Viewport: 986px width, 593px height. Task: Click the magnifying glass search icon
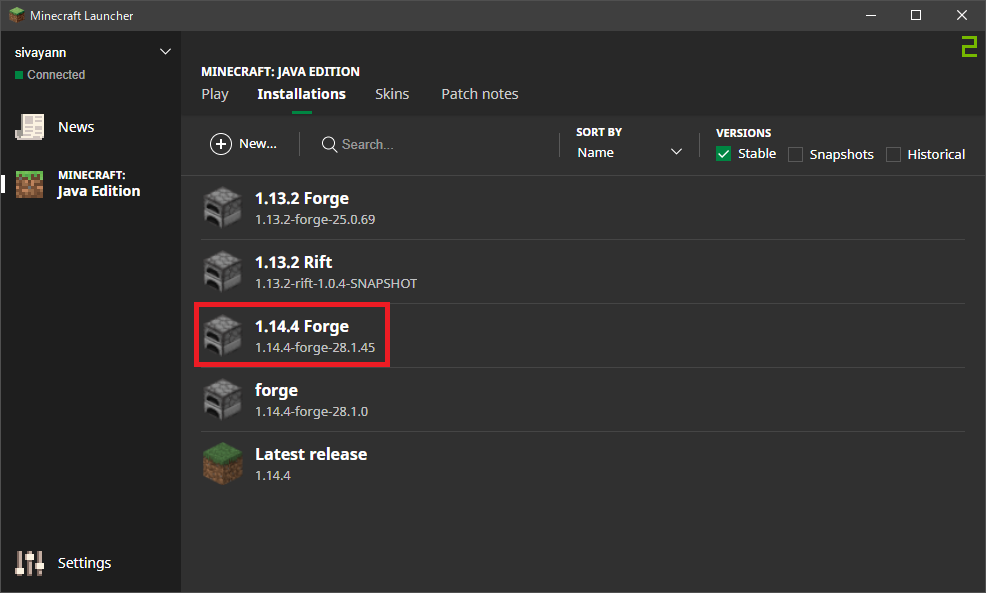click(x=329, y=145)
